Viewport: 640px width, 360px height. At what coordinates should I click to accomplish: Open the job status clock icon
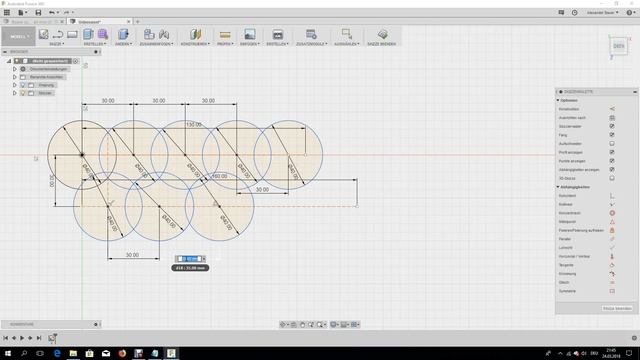point(574,13)
